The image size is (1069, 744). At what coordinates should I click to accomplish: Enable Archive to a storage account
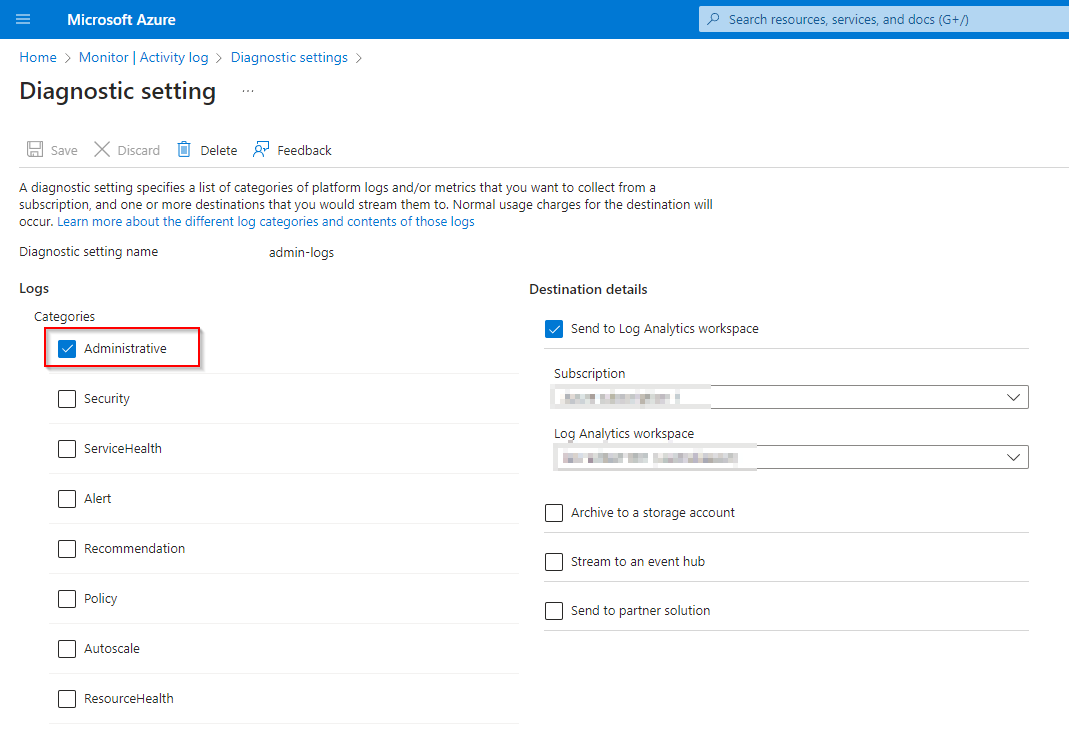pyautogui.click(x=554, y=513)
